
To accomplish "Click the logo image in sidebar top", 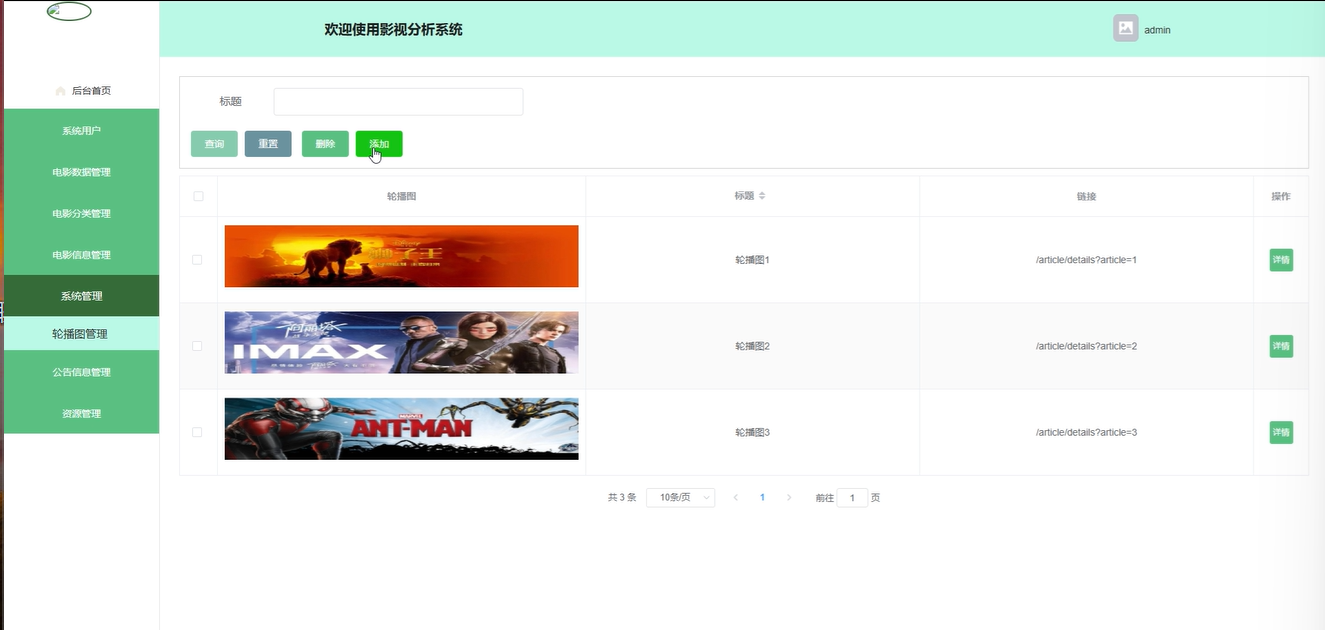I will coord(69,12).
